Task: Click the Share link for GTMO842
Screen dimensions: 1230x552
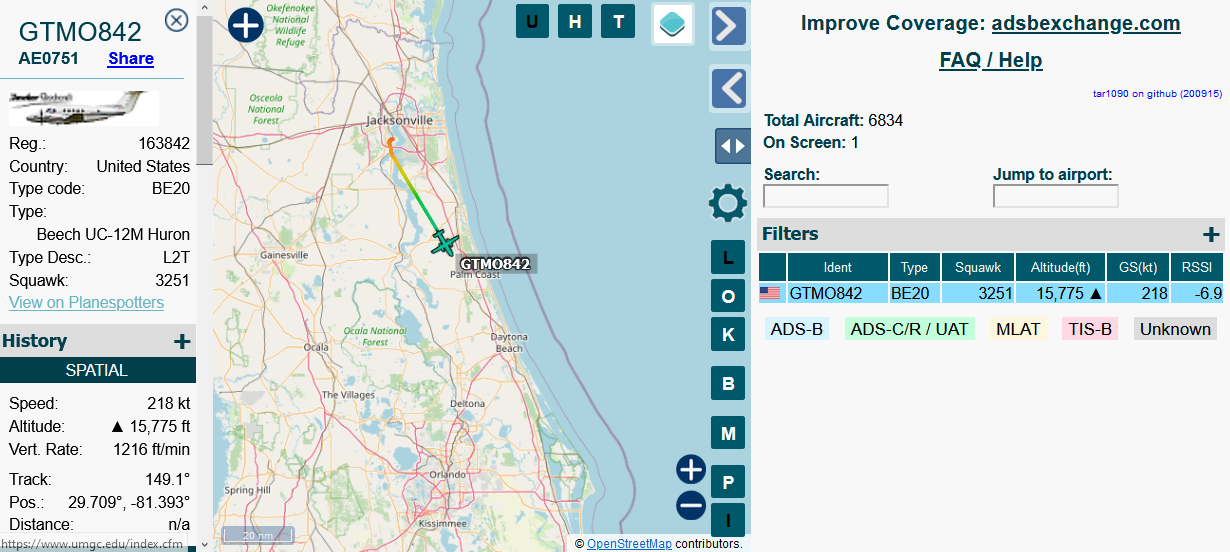Action: tap(131, 58)
